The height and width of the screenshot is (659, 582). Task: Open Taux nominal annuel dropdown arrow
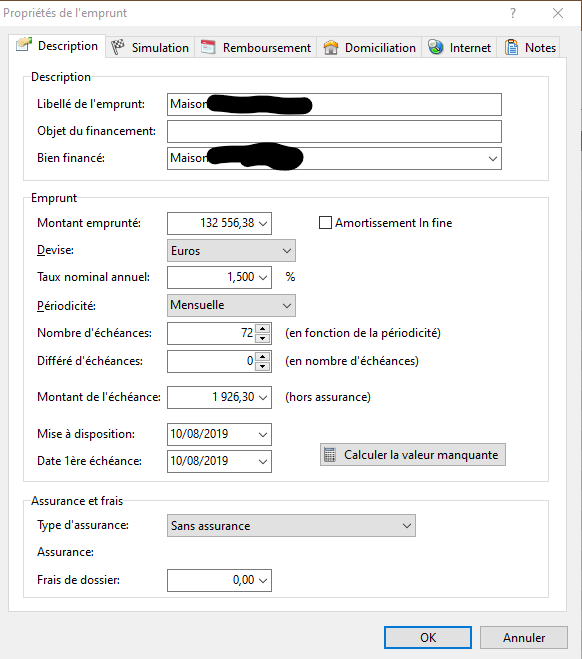pos(263,277)
